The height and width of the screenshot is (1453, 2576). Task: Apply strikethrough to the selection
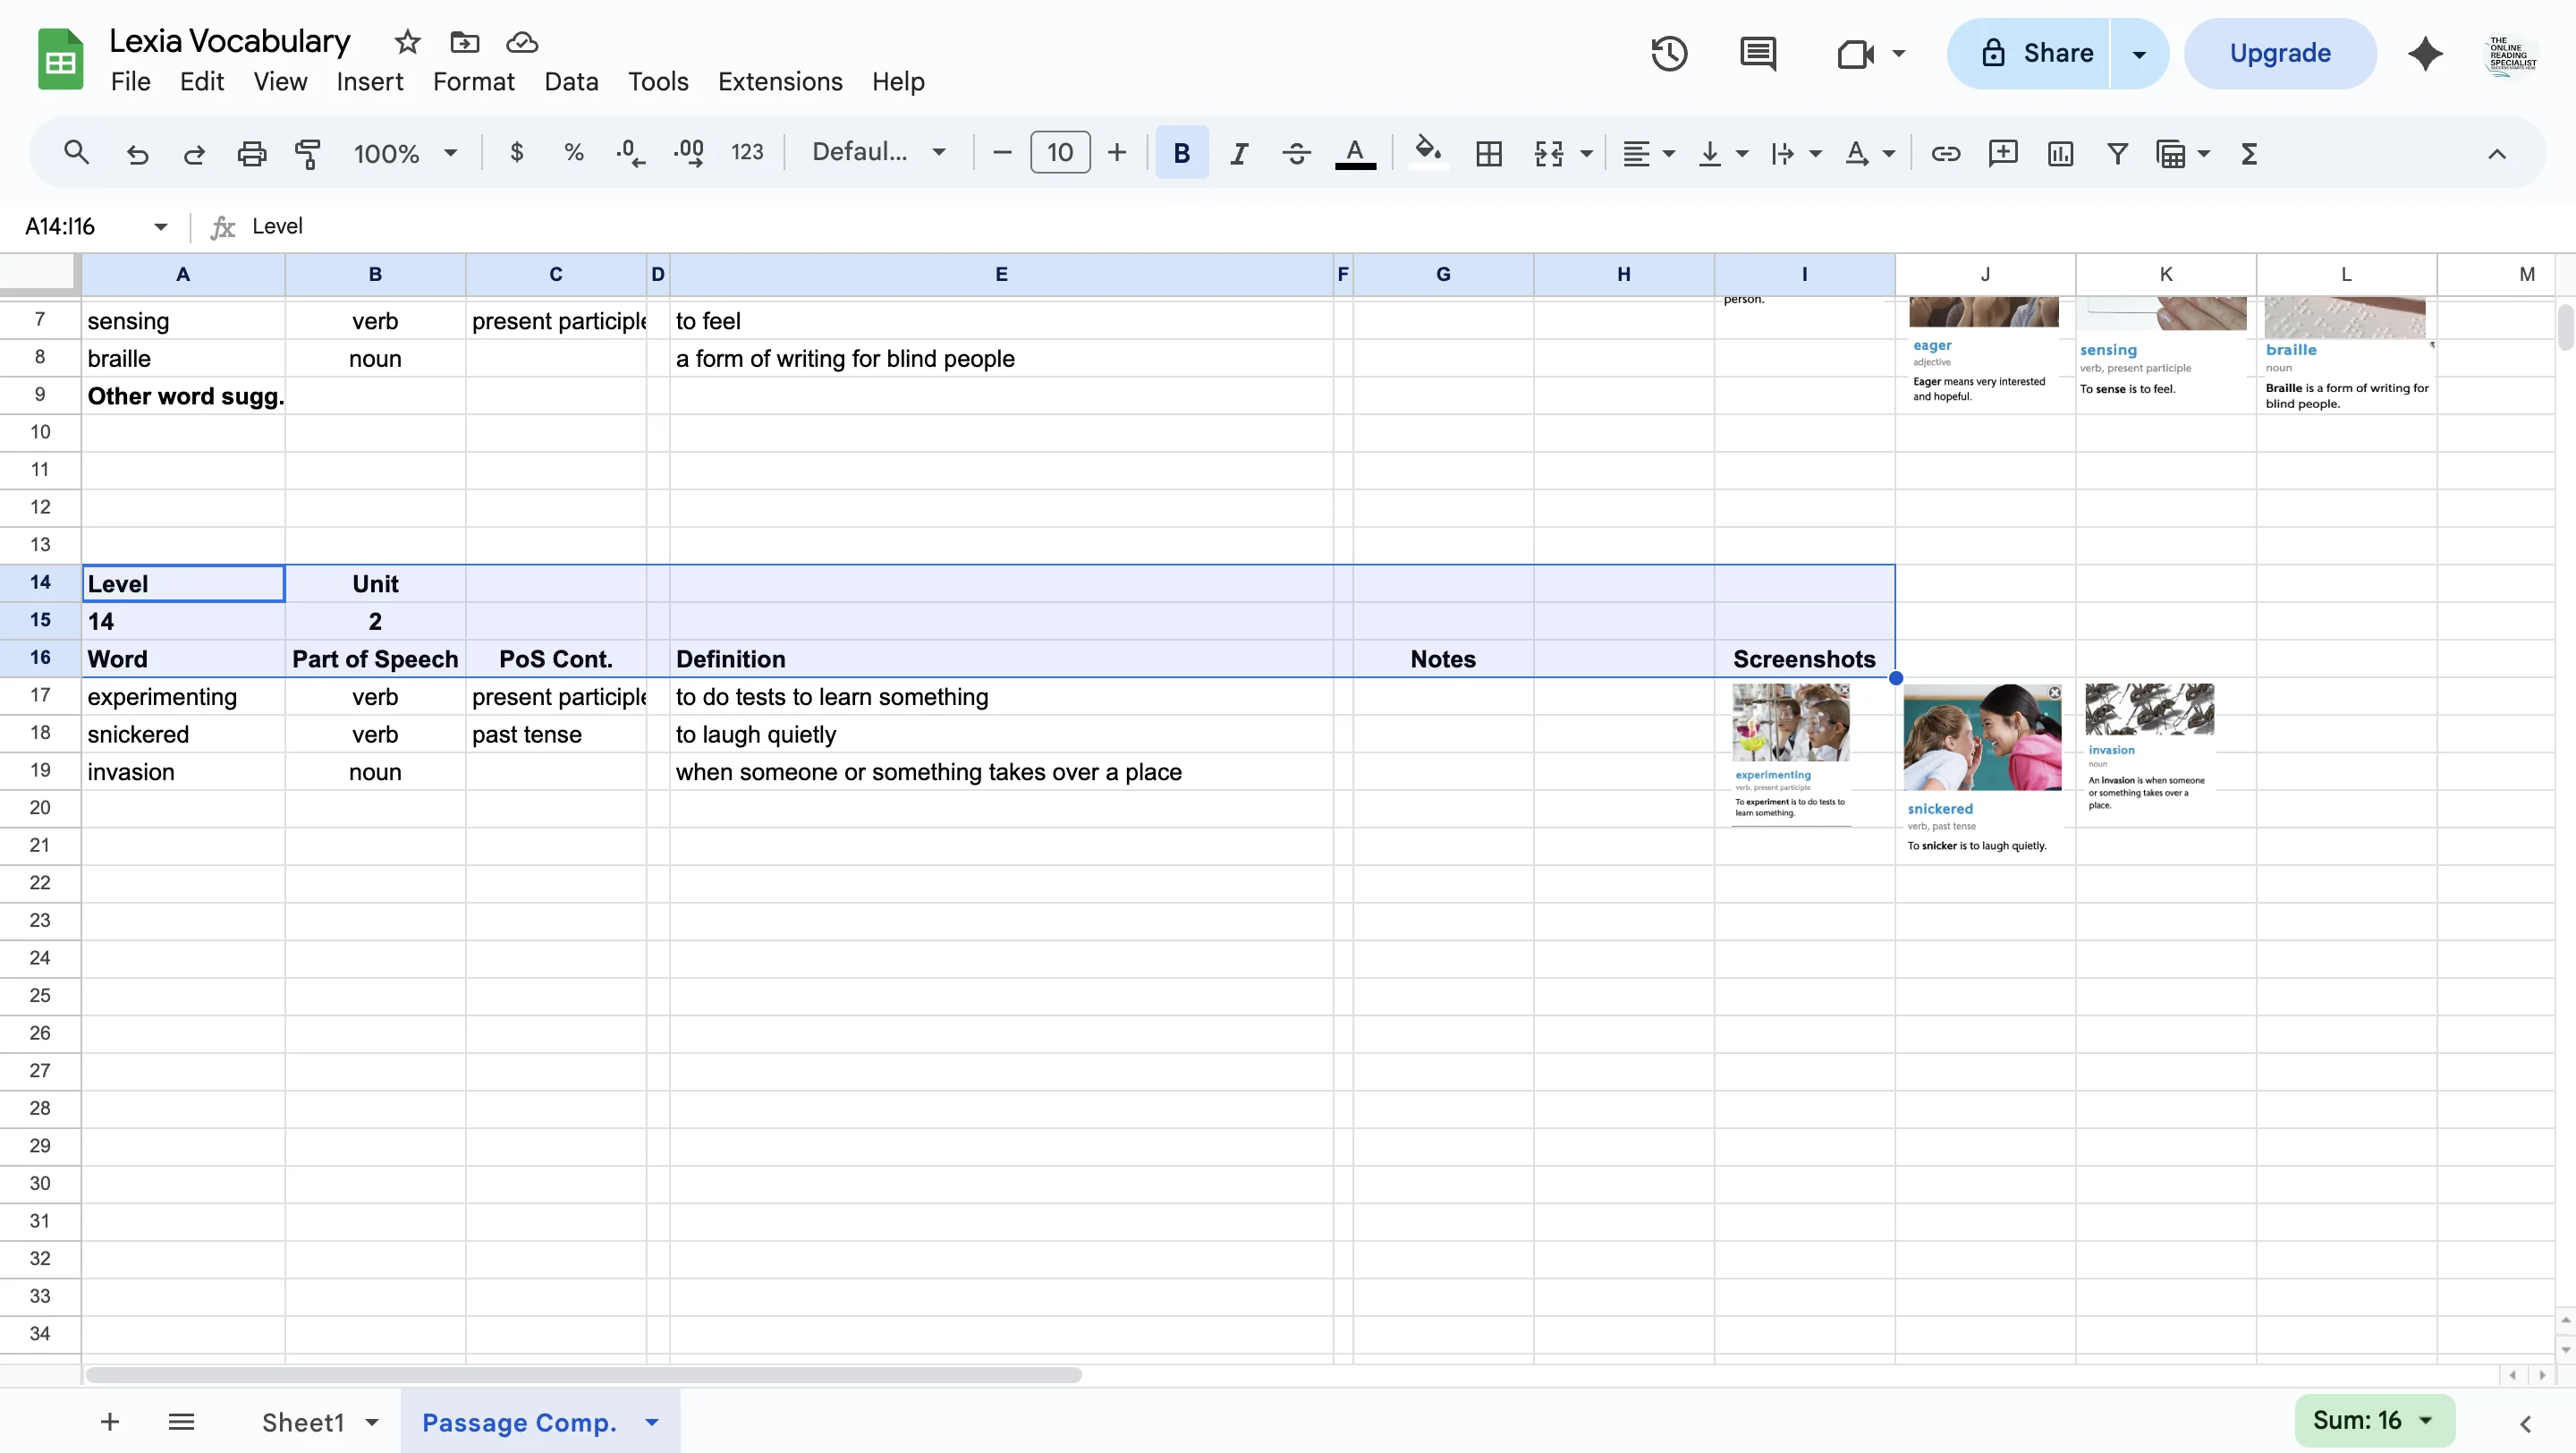(x=1295, y=153)
